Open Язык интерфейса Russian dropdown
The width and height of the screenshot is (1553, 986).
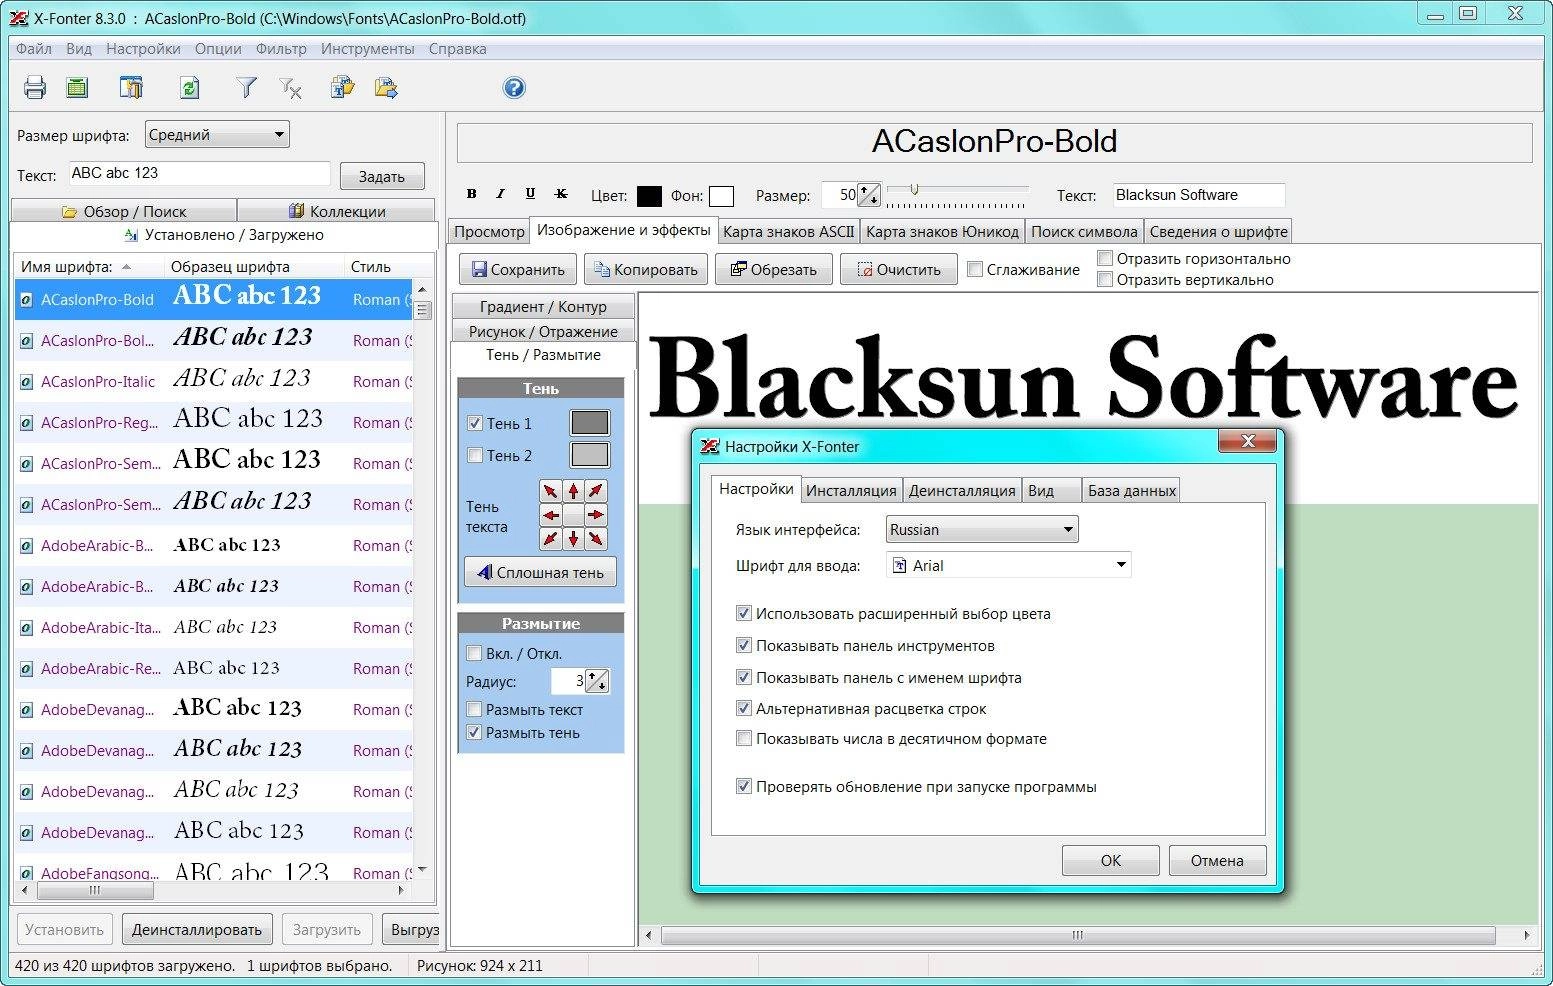point(982,529)
